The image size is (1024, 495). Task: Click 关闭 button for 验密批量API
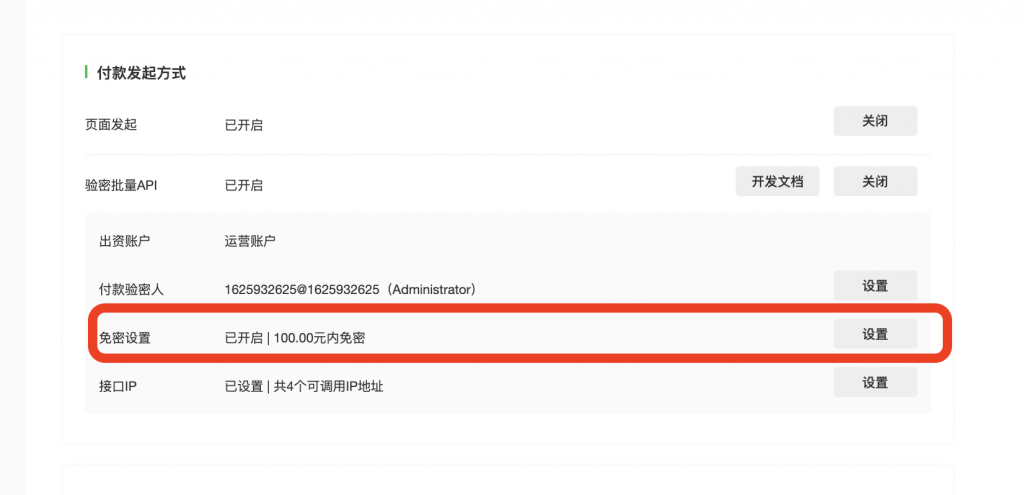pyautogui.click(x=875, y=181)
